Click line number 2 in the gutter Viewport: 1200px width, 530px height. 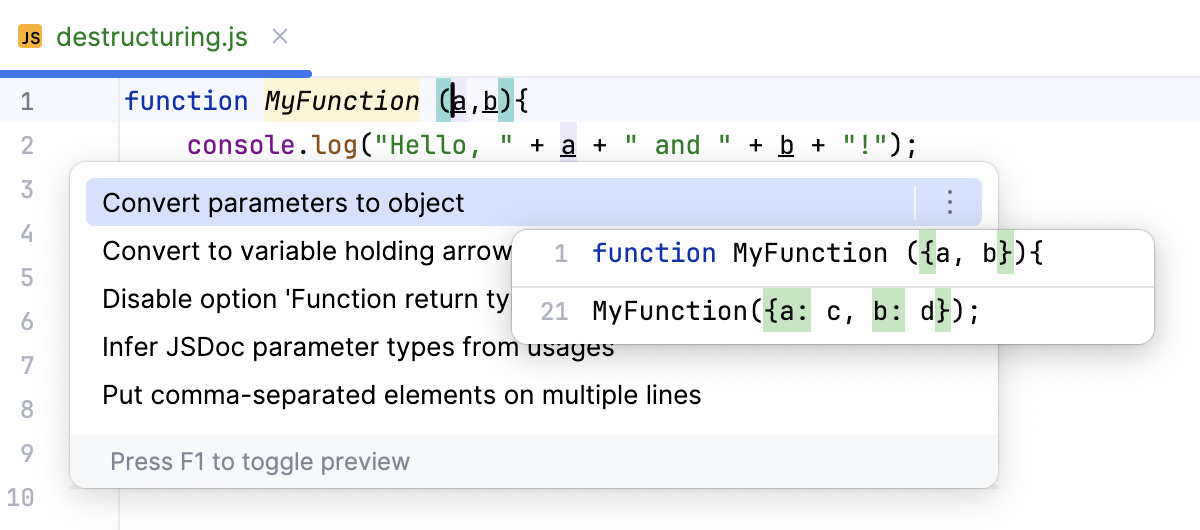coord(26,146)
